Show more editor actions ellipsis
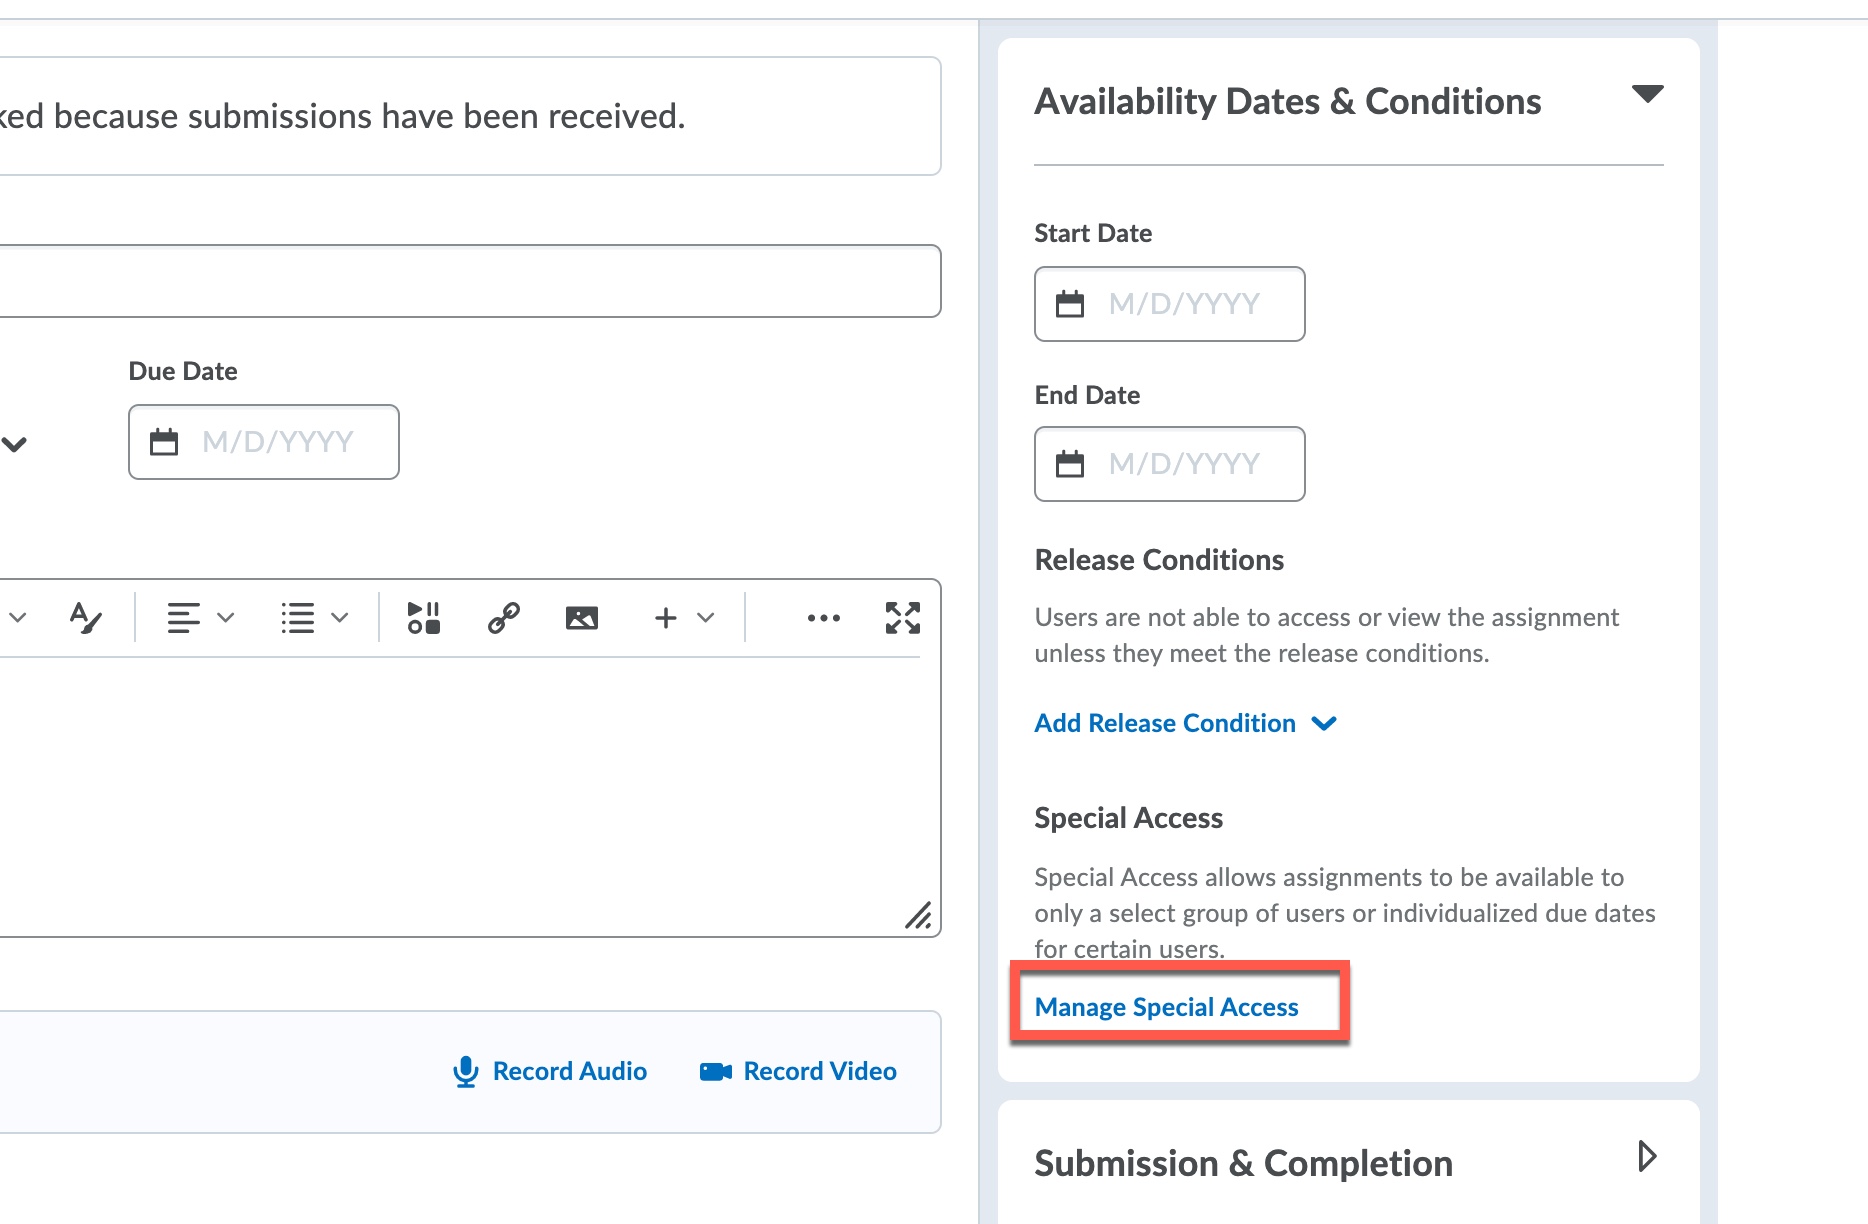 [x=824, y=618]
